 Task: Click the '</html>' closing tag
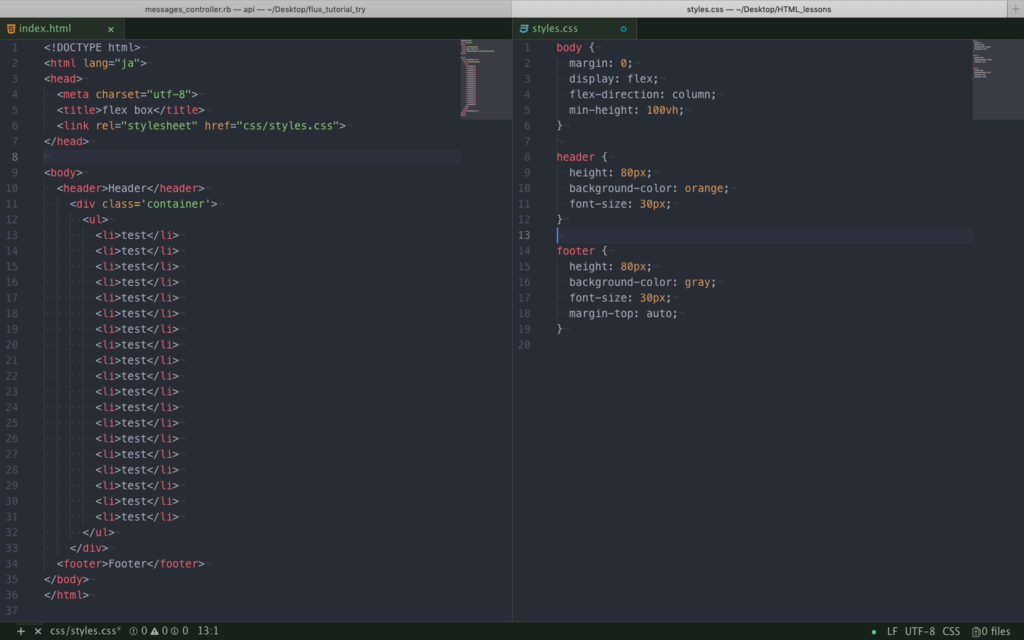(x=67, y=596)
